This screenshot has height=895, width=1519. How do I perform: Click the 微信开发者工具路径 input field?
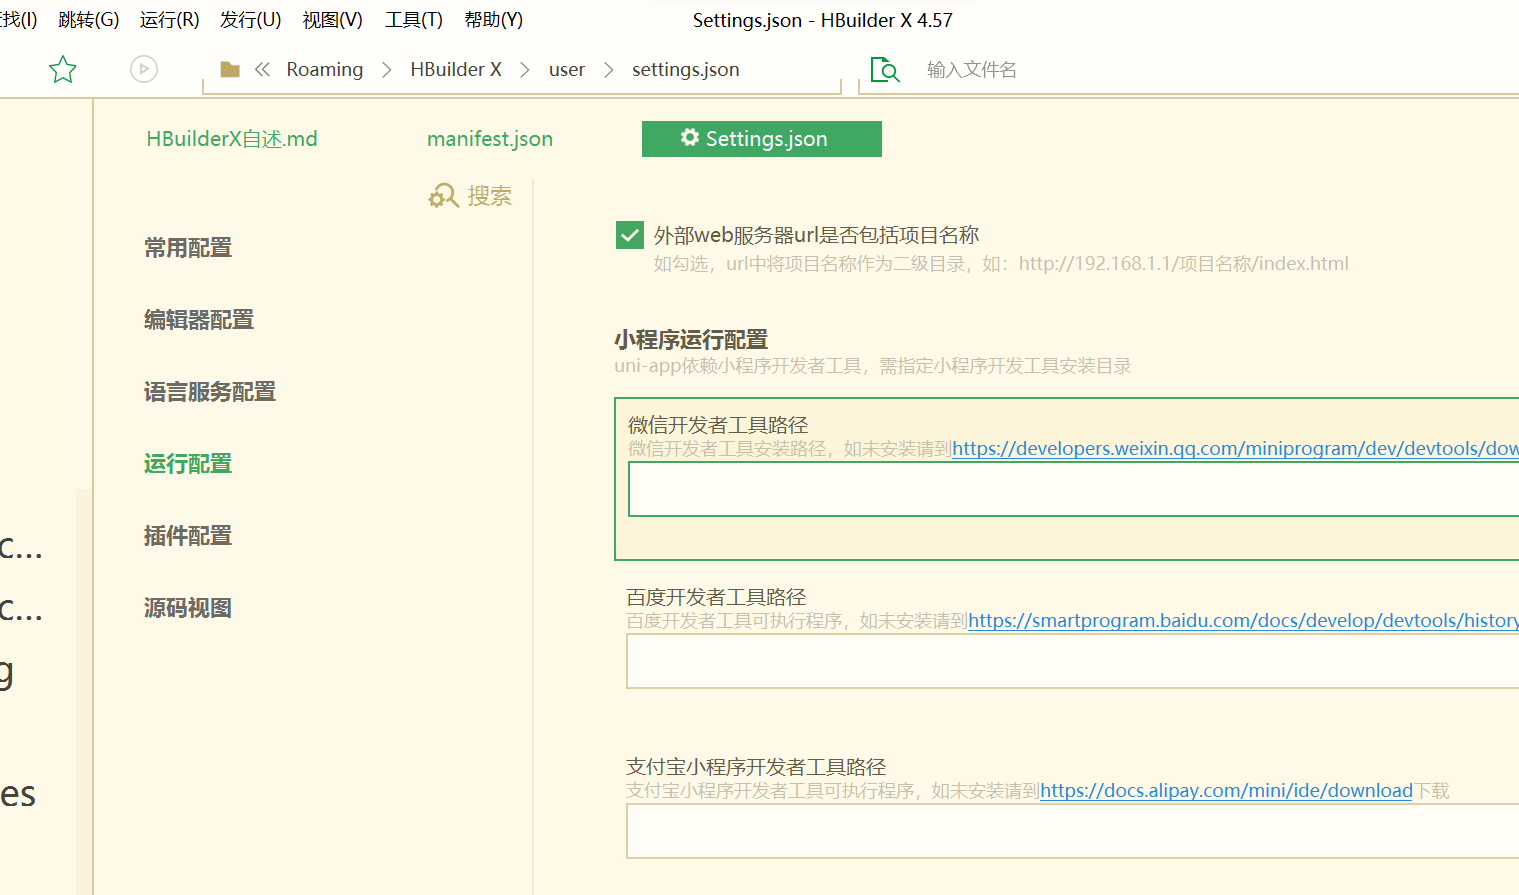(x=1073, y=489)
